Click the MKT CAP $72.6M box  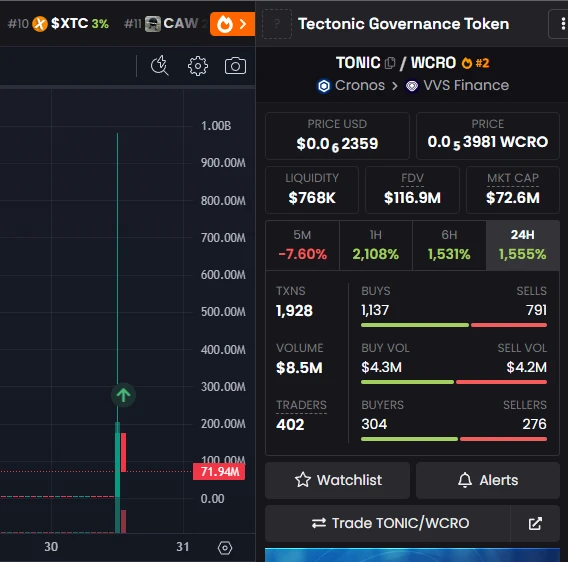click(x=513, y=190)
